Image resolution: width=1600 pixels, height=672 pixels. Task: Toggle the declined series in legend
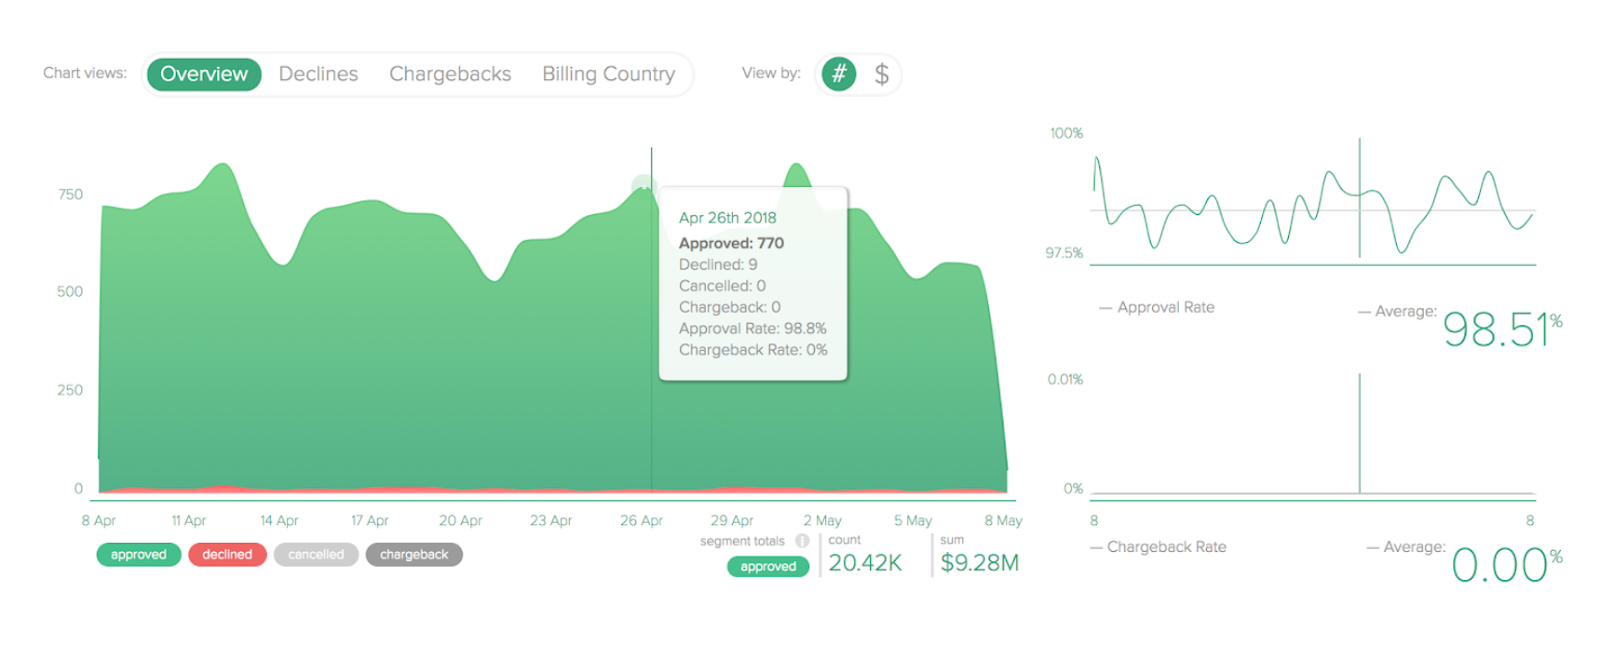point(227,555)
